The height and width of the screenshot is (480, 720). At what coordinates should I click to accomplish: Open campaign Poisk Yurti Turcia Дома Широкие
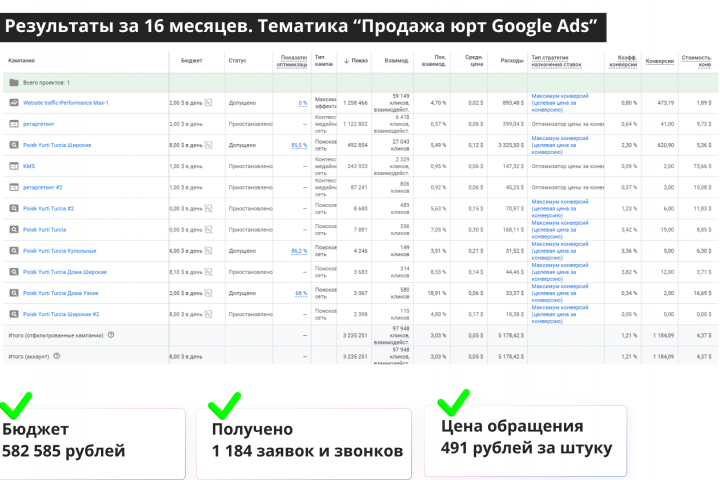[x=65, y=272]
